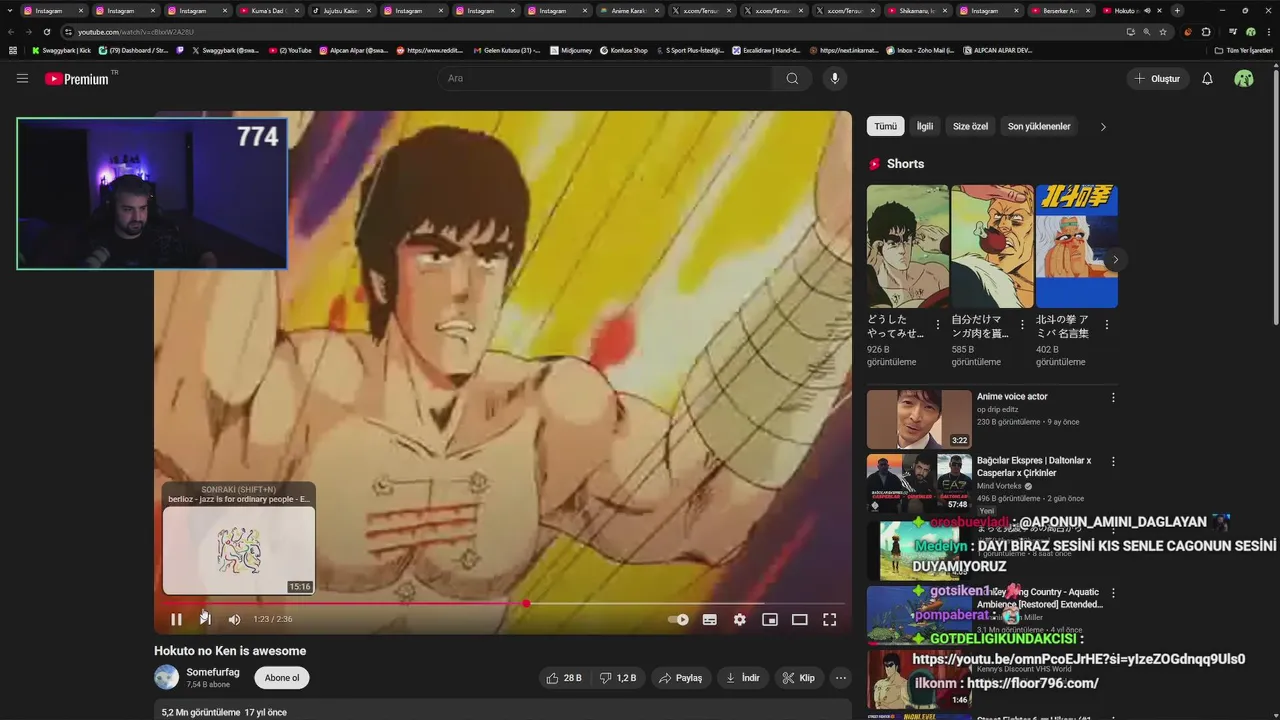Open Anime voice actor video thumbnail
Screen dimensions: 1280x720
(x=919, y=419)
